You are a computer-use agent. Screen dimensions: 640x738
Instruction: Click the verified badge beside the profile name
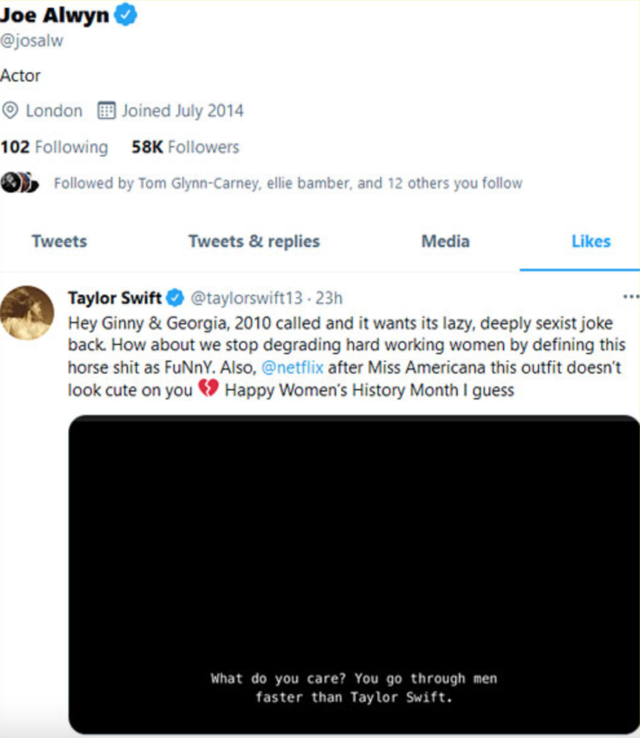pyautogui.click(x=127, y=15)
